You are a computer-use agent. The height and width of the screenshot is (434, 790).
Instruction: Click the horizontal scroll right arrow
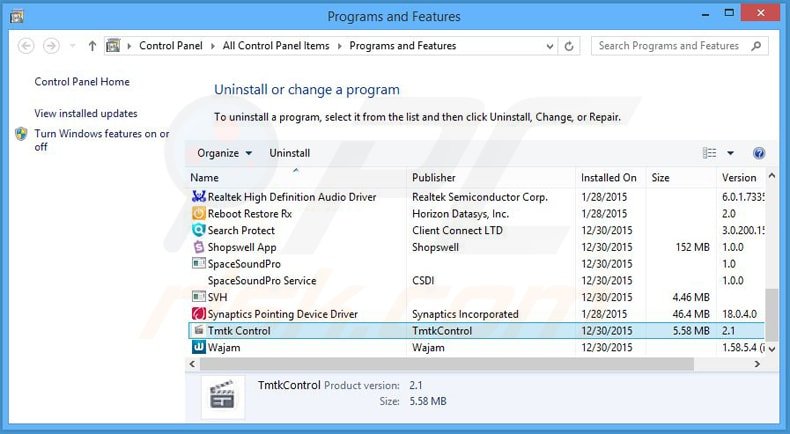(x=757, y=364)
